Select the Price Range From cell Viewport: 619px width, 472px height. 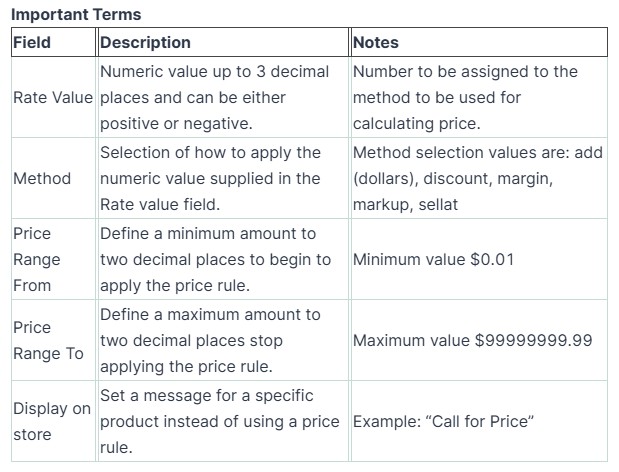[x=37, y=259]
